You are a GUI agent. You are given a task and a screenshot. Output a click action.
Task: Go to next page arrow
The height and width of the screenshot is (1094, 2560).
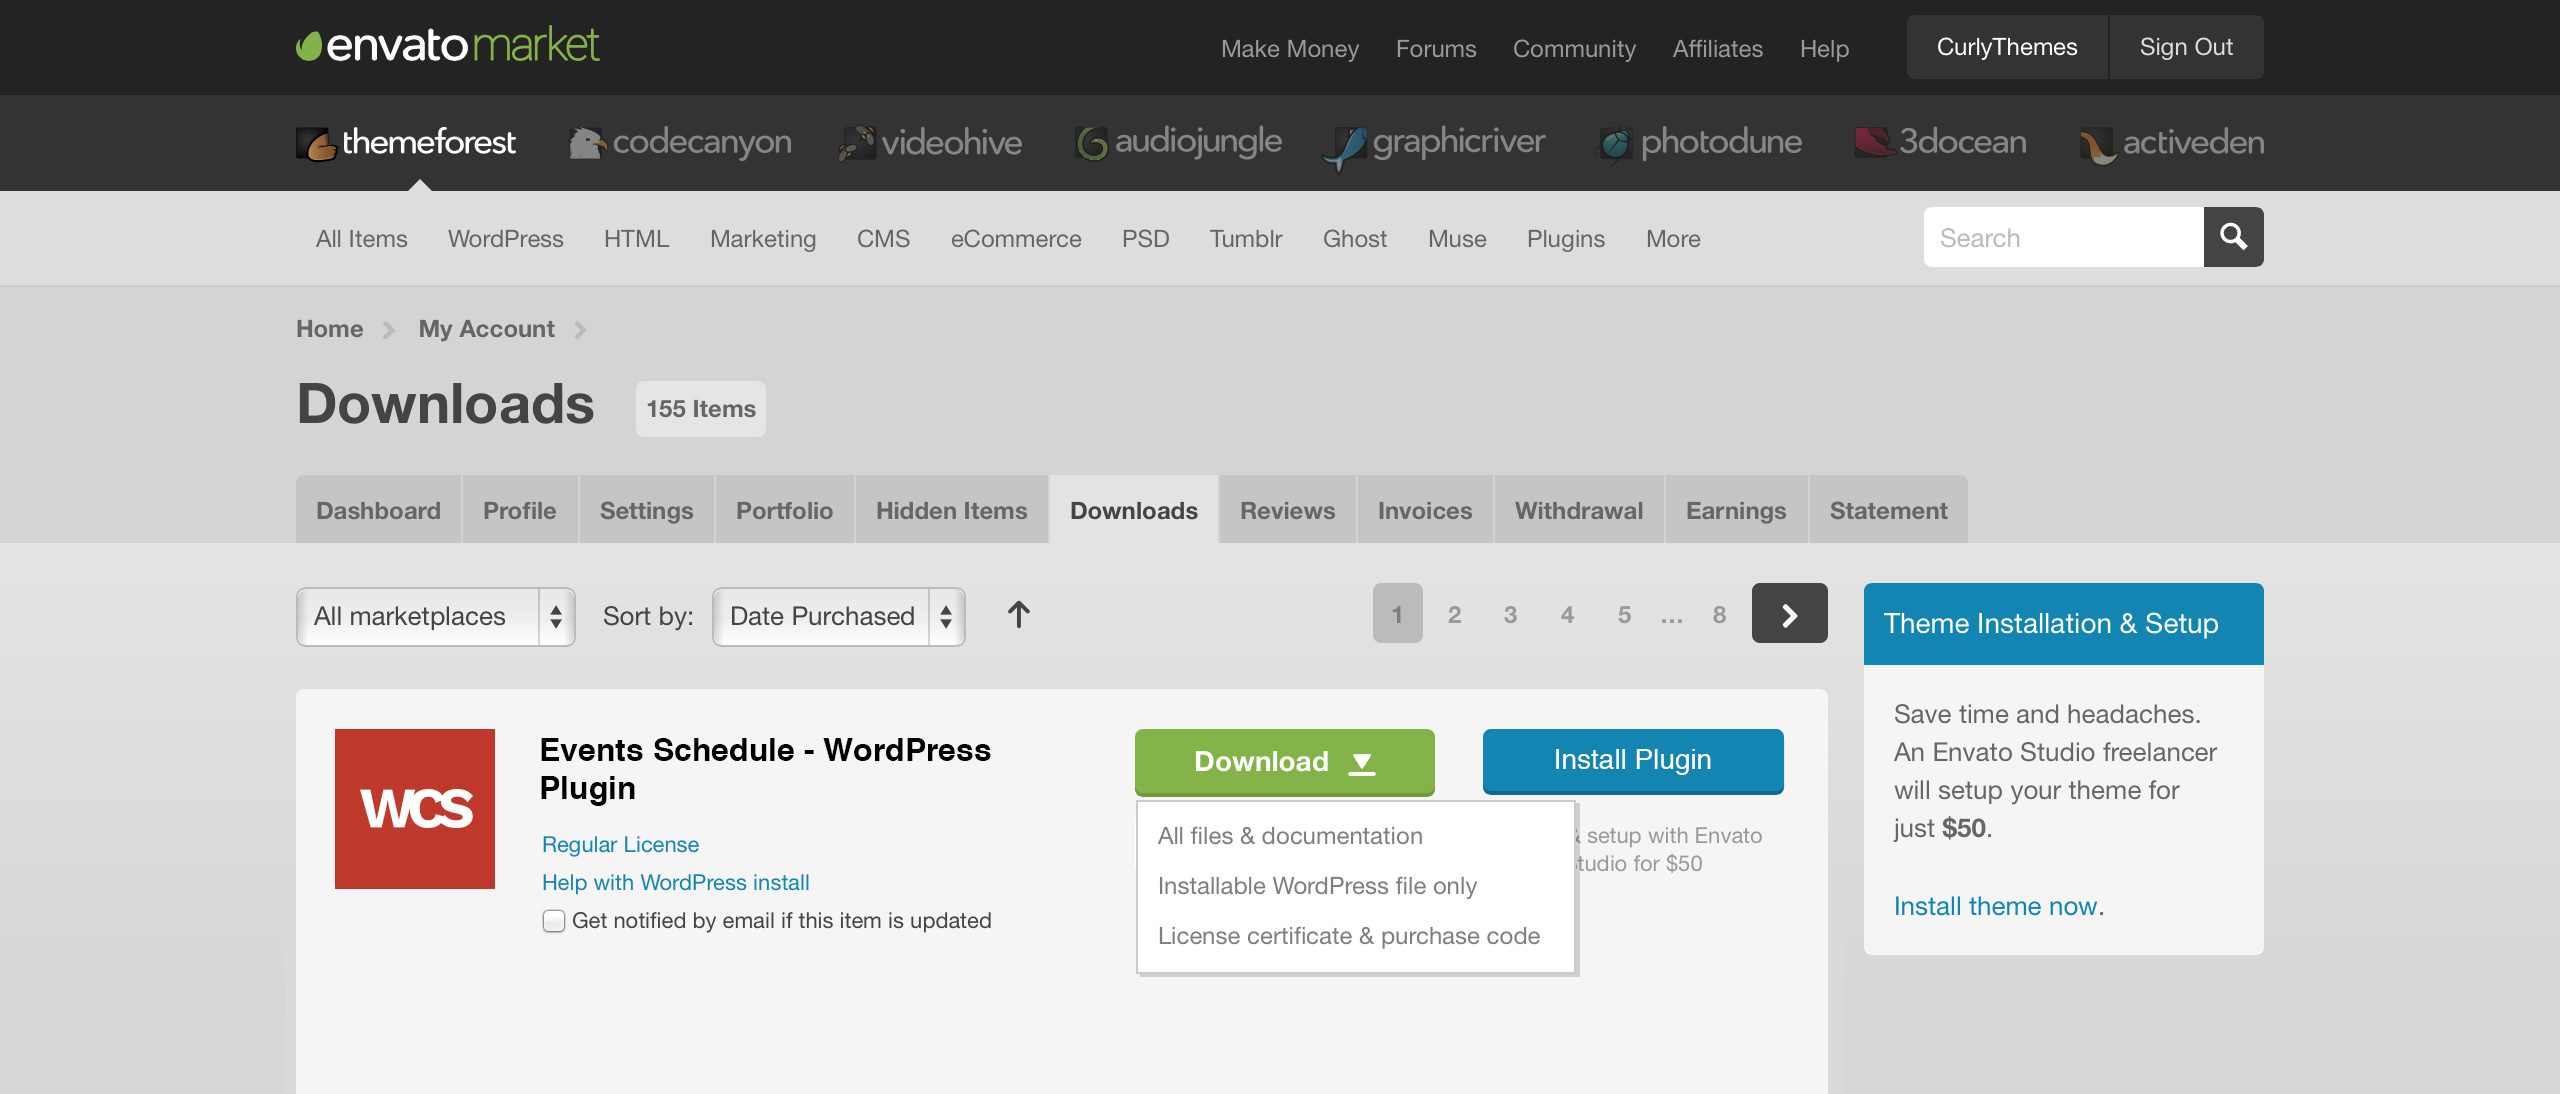pos(1790,613)
